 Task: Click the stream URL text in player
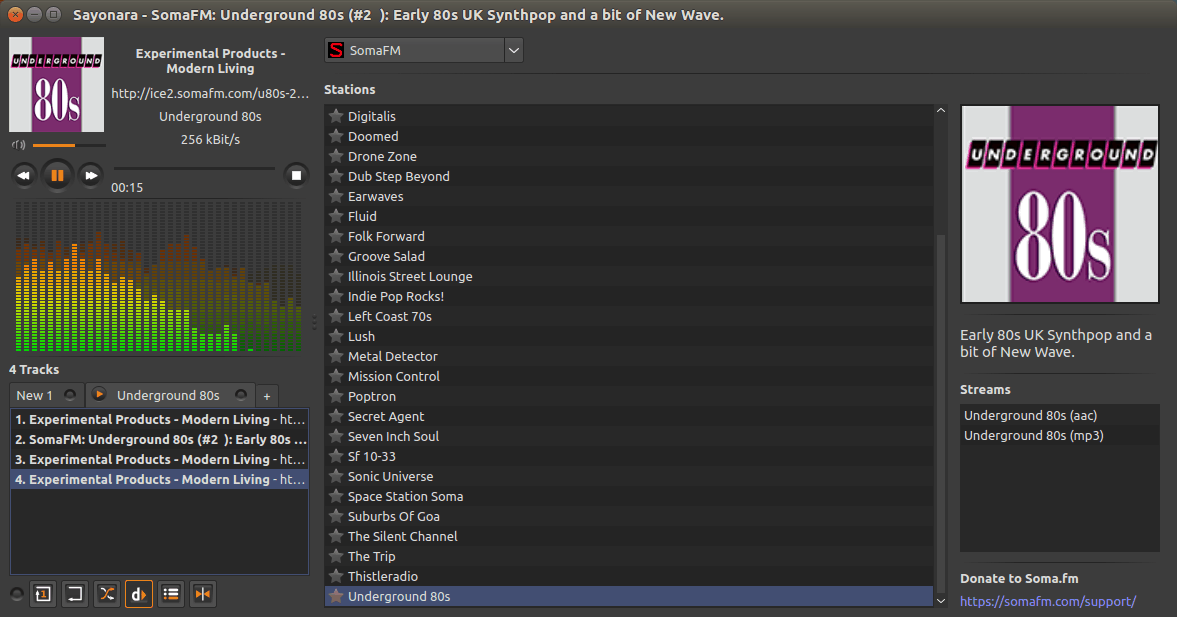click(210, 93)
